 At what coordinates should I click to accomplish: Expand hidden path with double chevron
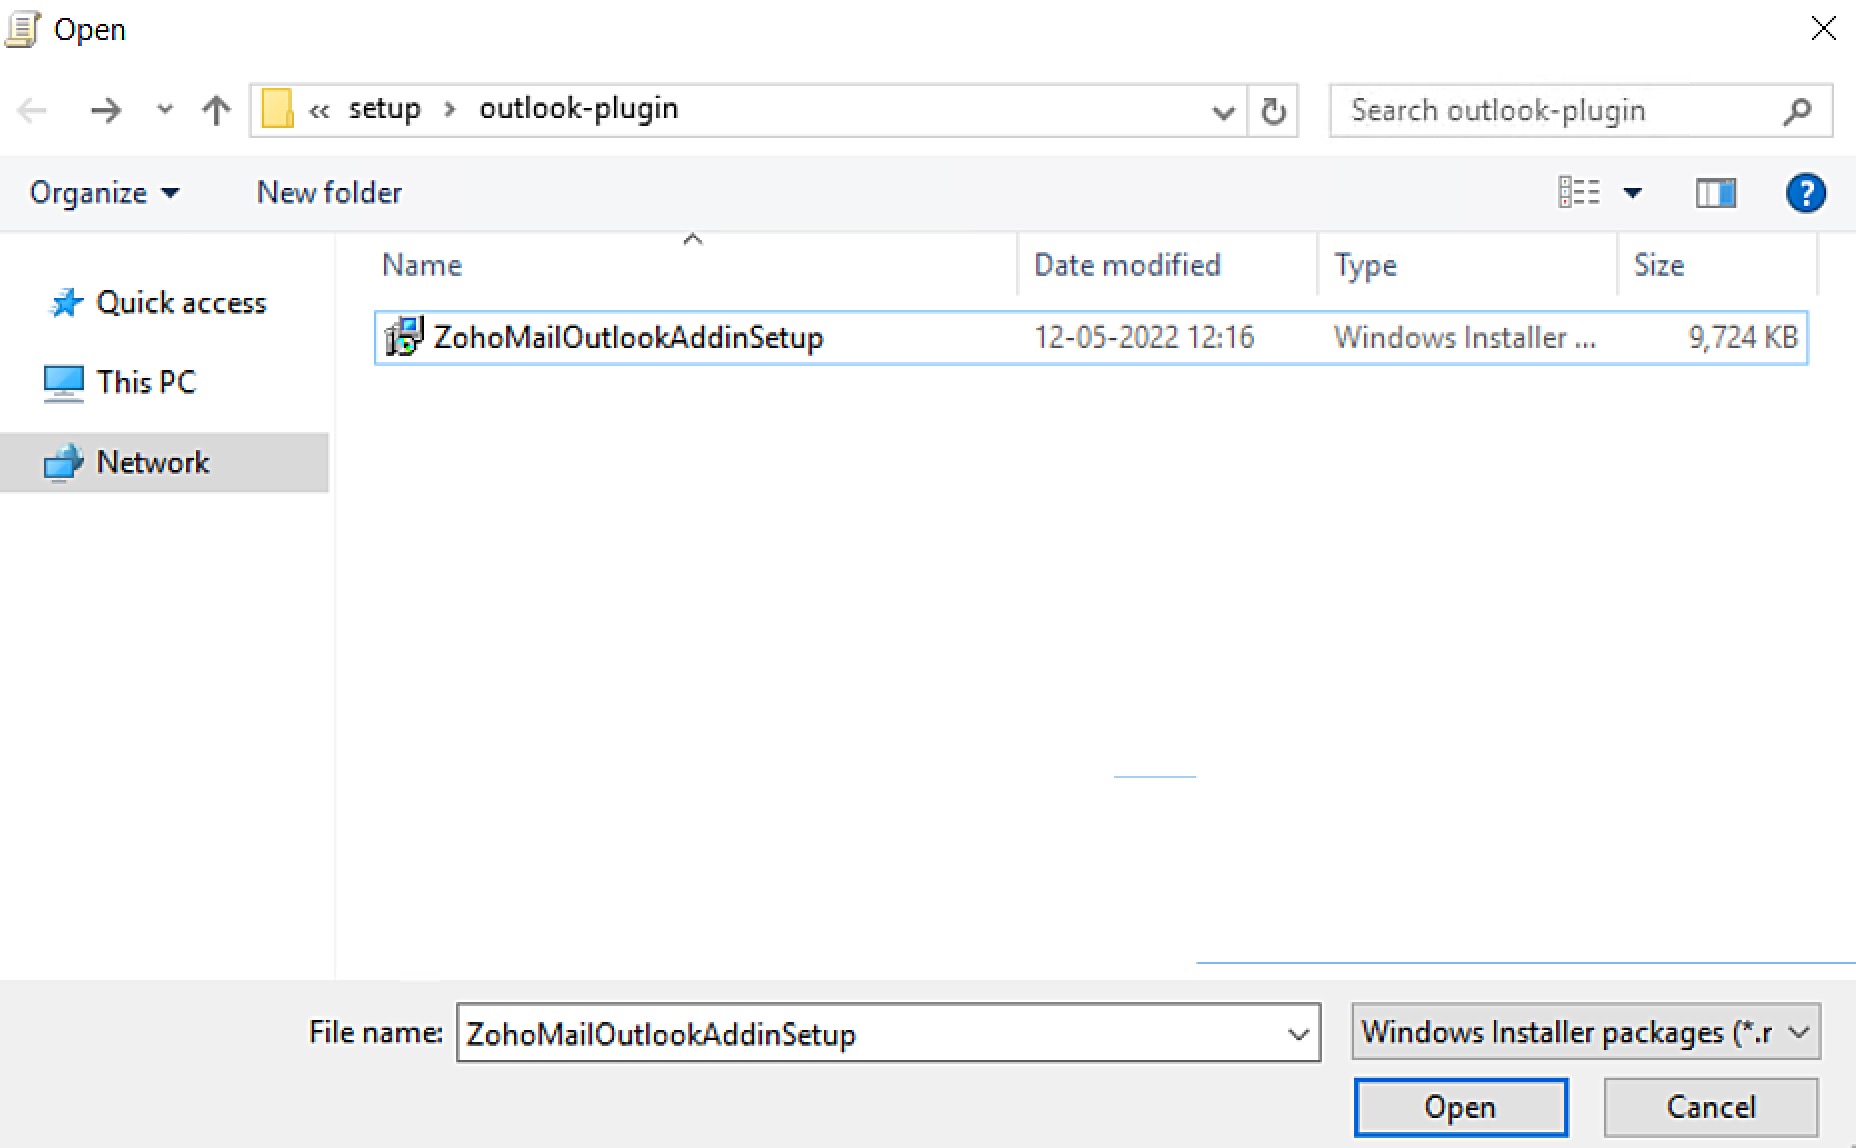pos(319,111)
